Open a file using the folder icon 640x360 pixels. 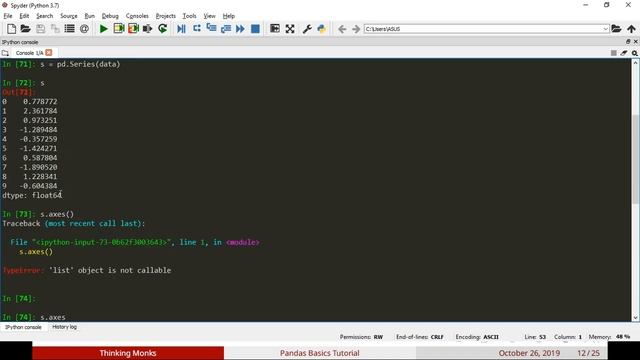tap(25, 29)
